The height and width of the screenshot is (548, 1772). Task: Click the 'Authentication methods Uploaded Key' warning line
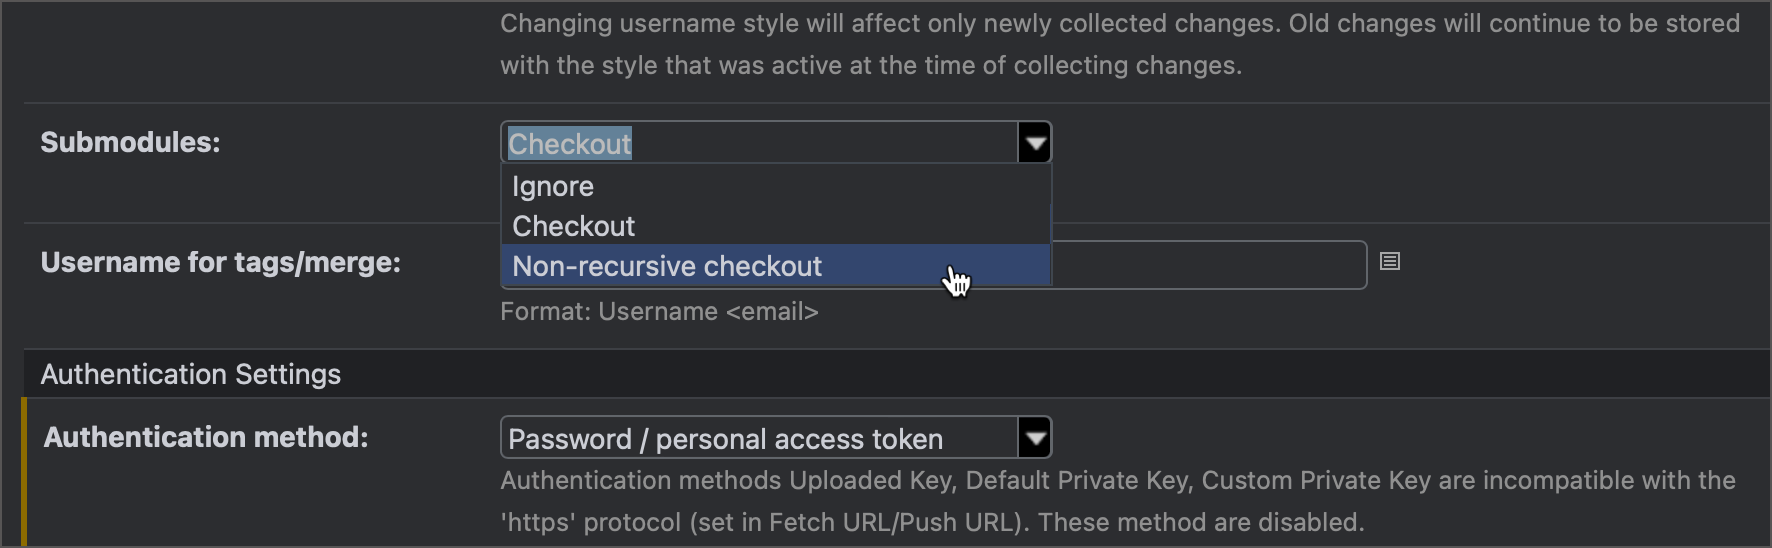click(x=1117, y=481)
